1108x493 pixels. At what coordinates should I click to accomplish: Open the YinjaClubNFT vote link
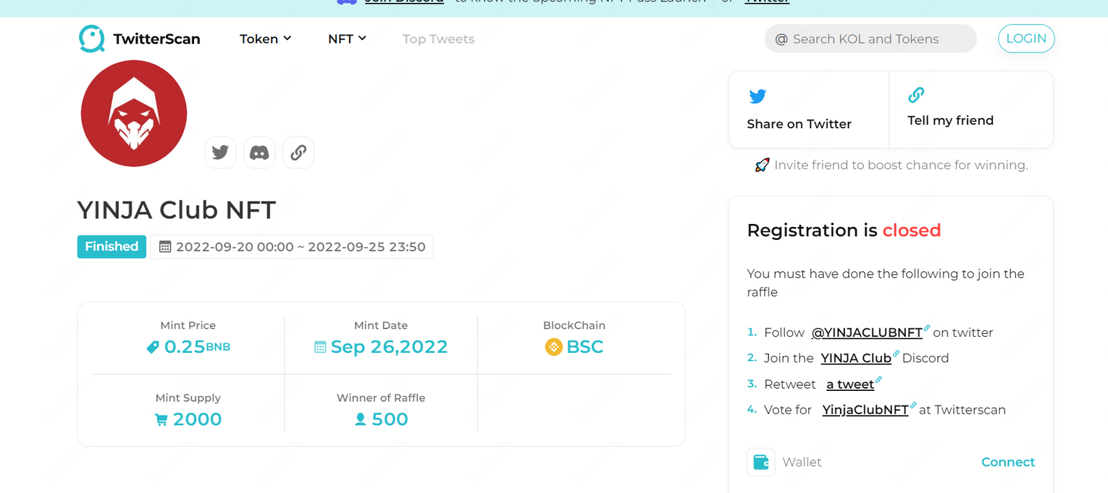tap(865, 410)
